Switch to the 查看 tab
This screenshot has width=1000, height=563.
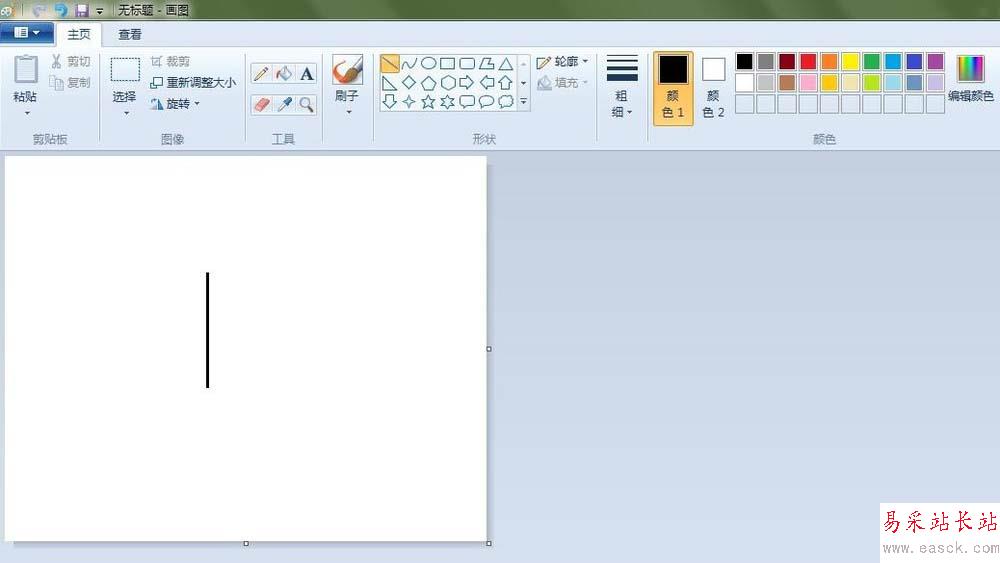coord(130,34)
